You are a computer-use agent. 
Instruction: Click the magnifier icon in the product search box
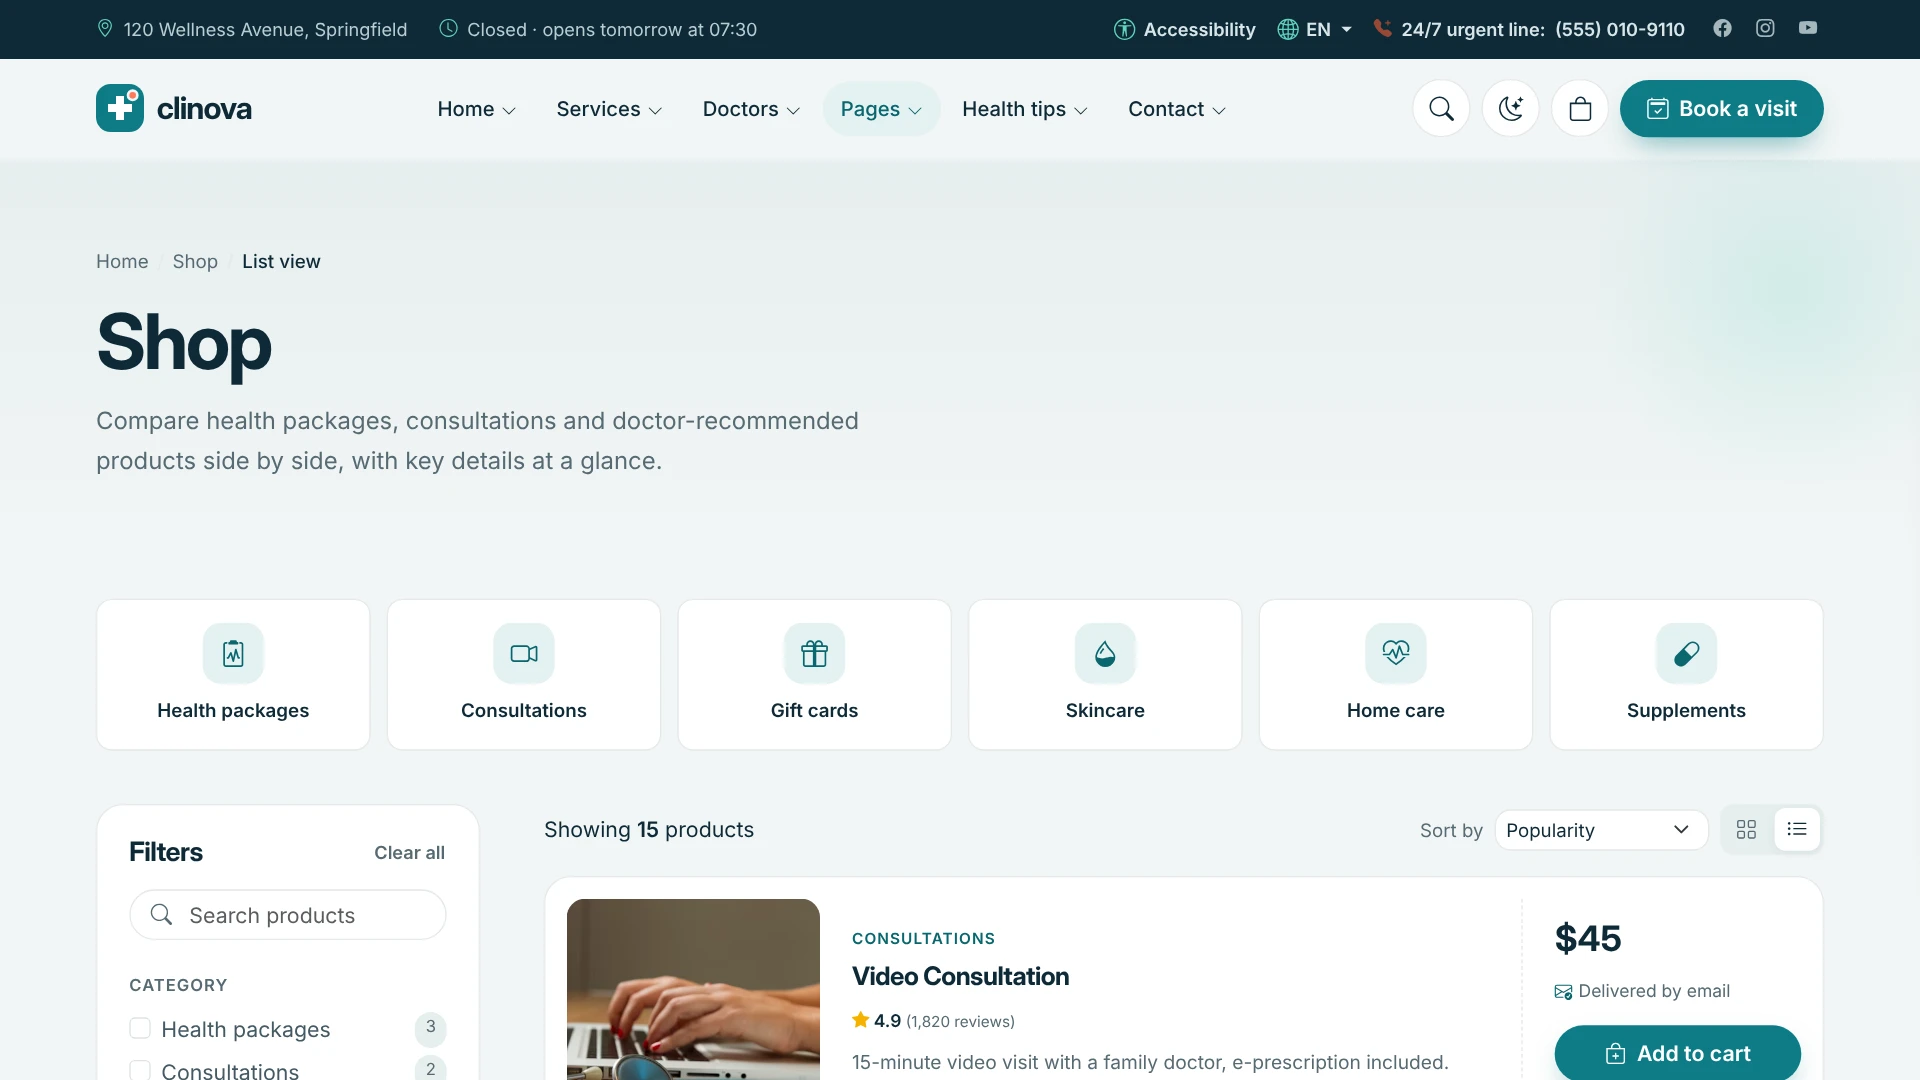161,914
